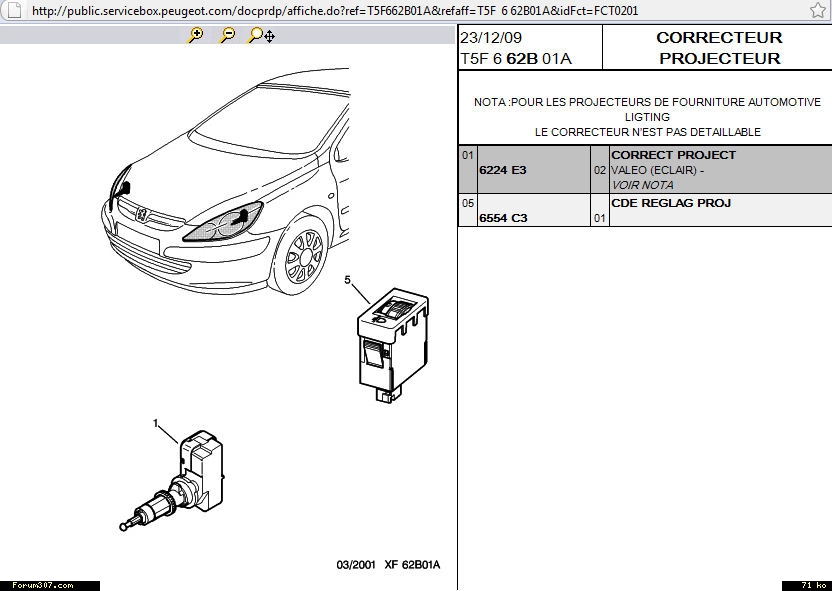Click the zoom out magnifier icon
Viewport: 832px width, 591px height.
227,35
